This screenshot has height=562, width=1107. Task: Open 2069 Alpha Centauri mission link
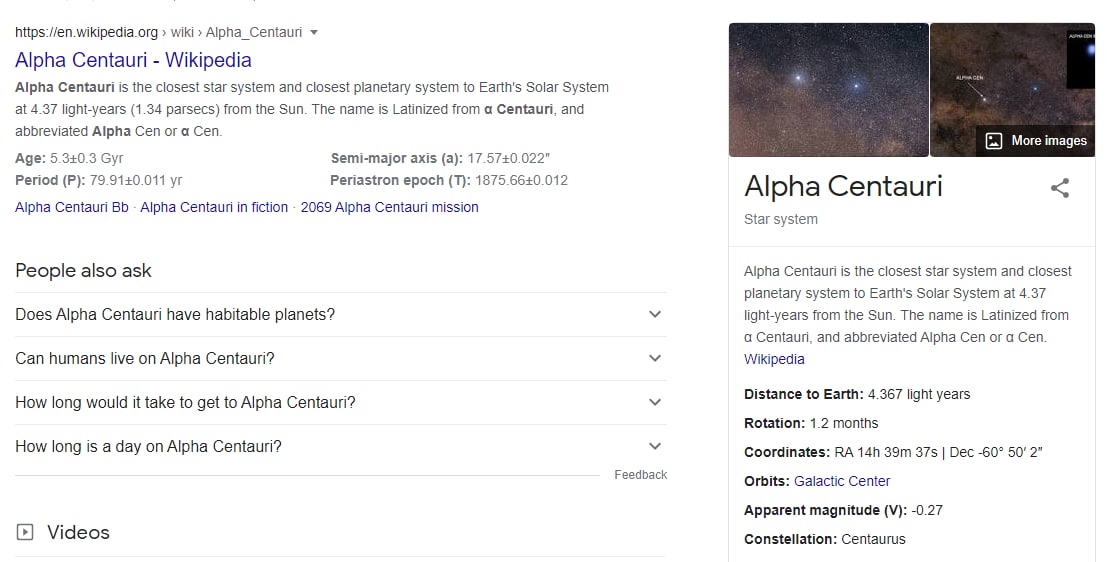(x=389, y=207)
